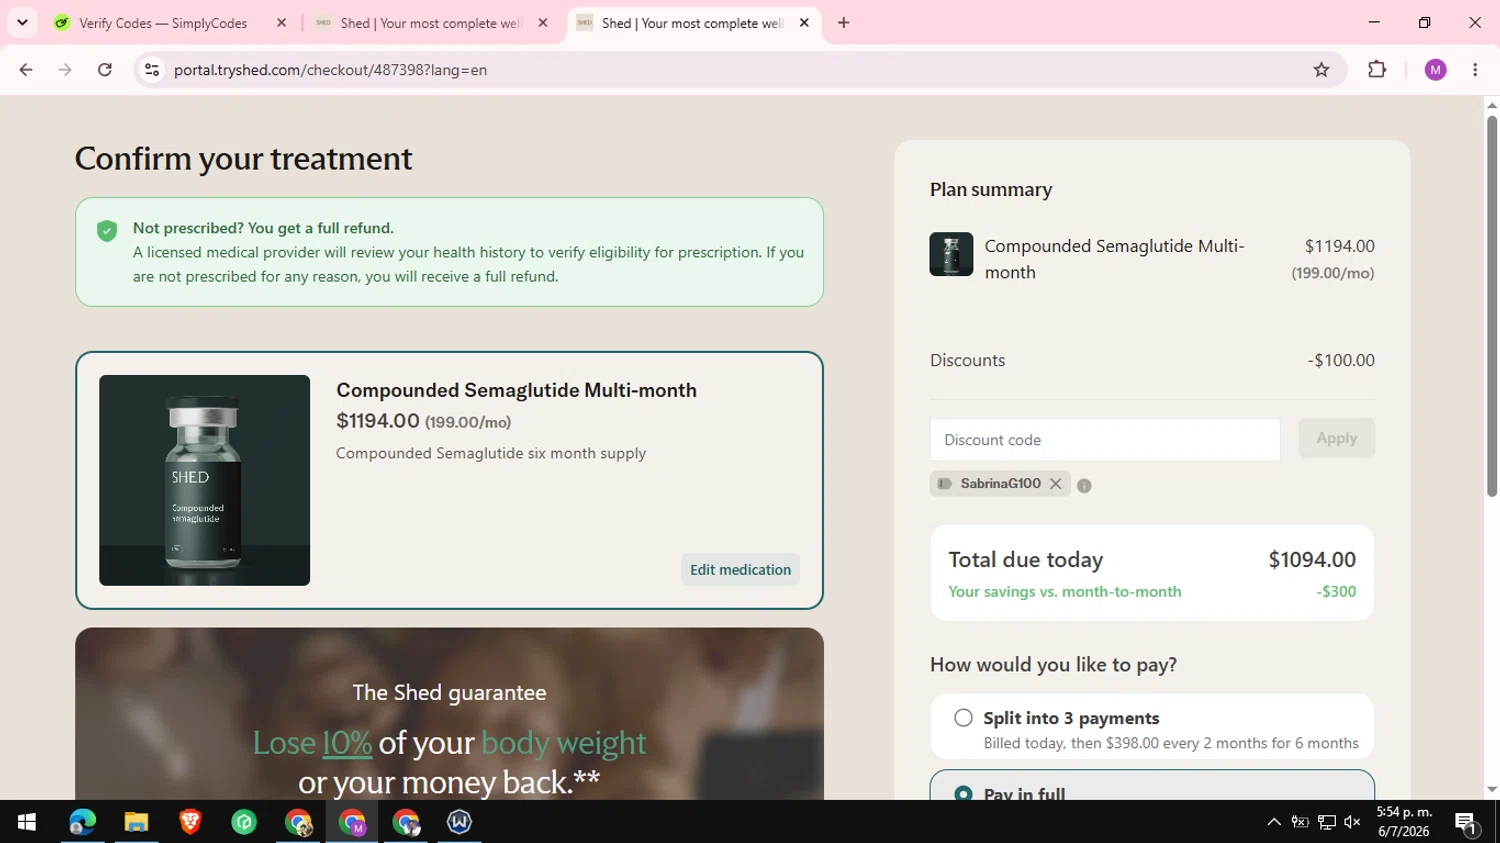Apply the discount code
The height and width of the screenshot is (843, 1500).
1336,438
